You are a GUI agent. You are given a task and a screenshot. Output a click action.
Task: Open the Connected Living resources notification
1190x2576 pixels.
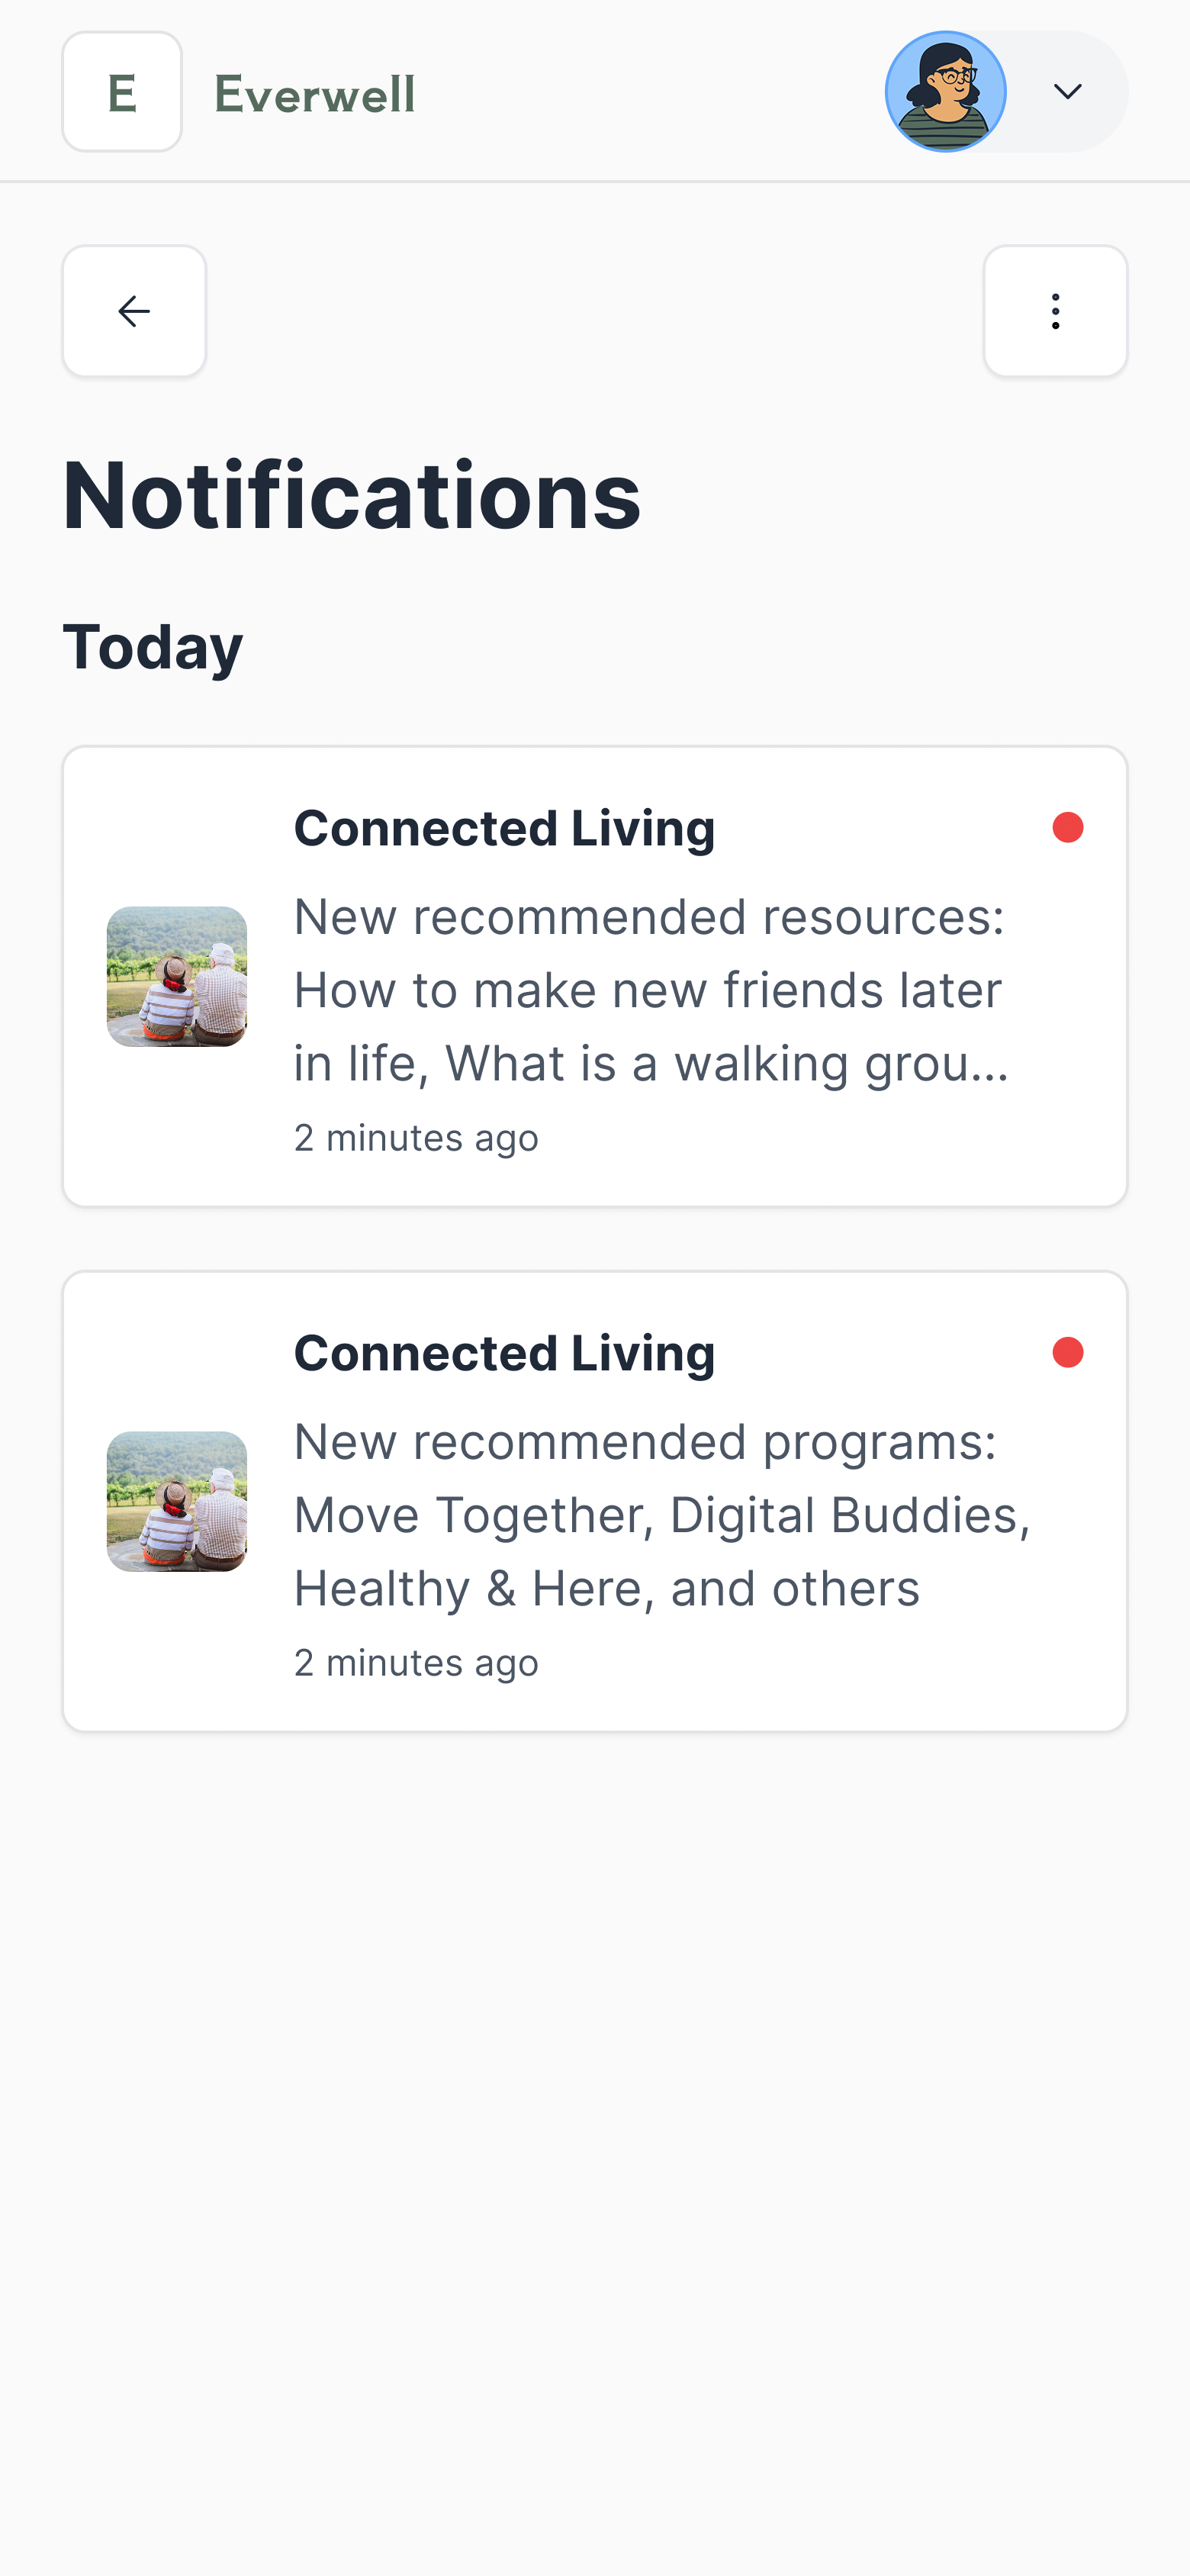click(x=595, y=975)
